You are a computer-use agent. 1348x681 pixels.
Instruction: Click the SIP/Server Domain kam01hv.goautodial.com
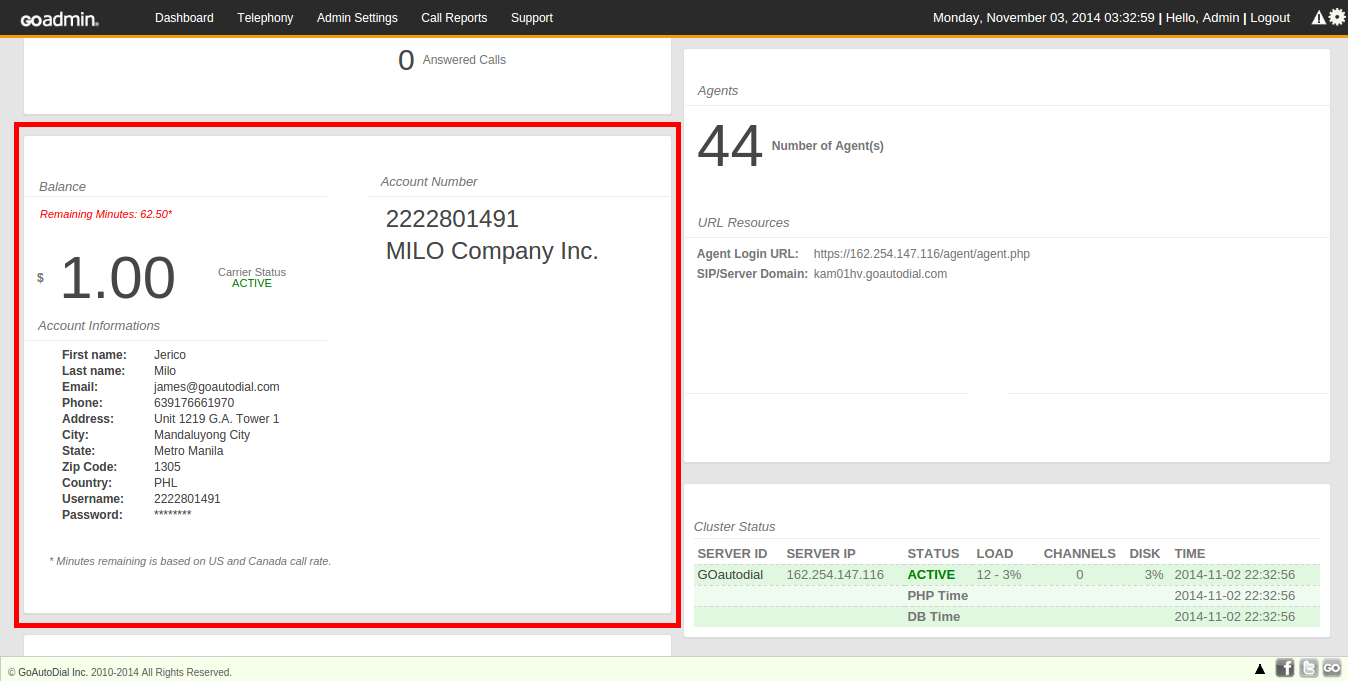(x=880, y=274)
